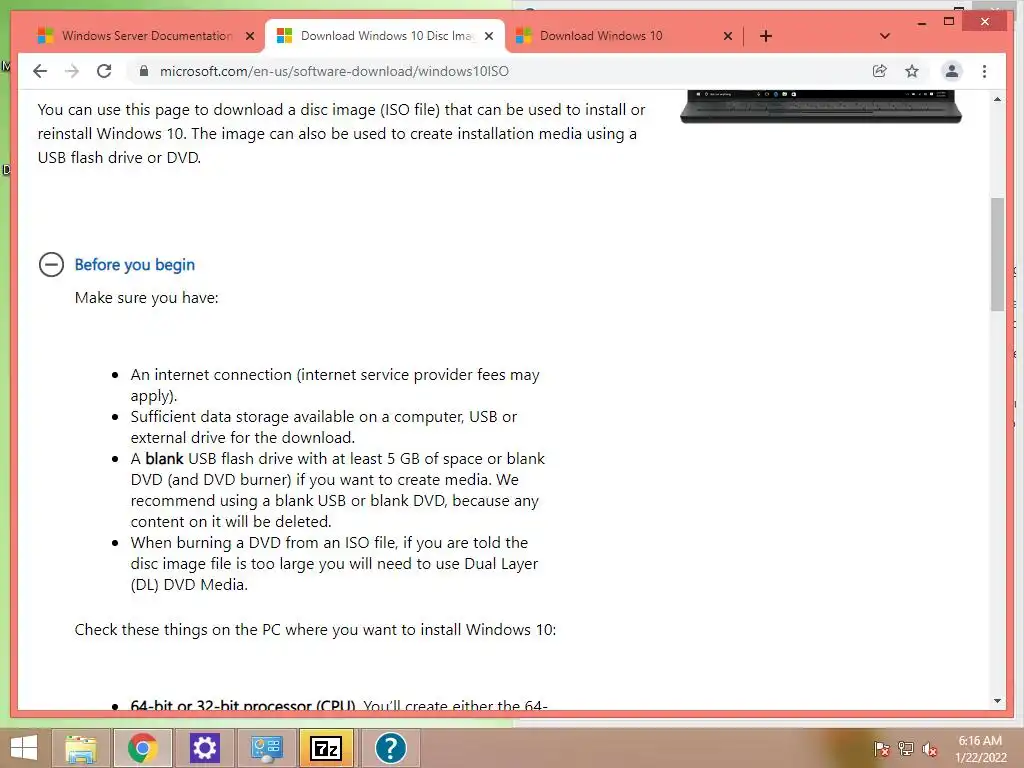Click the page's vertical scrollbar thumb
Screen dimensions: 1024x768
(997, 254)
